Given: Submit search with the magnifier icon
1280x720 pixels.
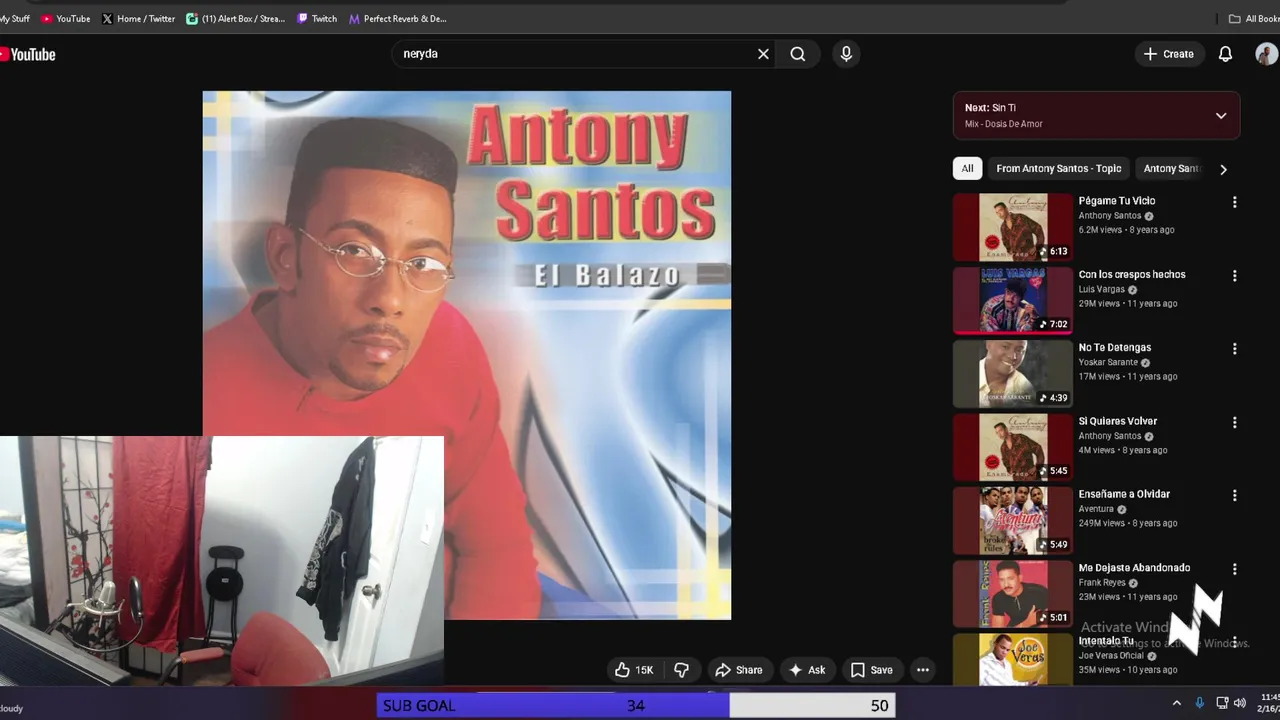Looking at the screenshot, I should [x=798, y=54].
